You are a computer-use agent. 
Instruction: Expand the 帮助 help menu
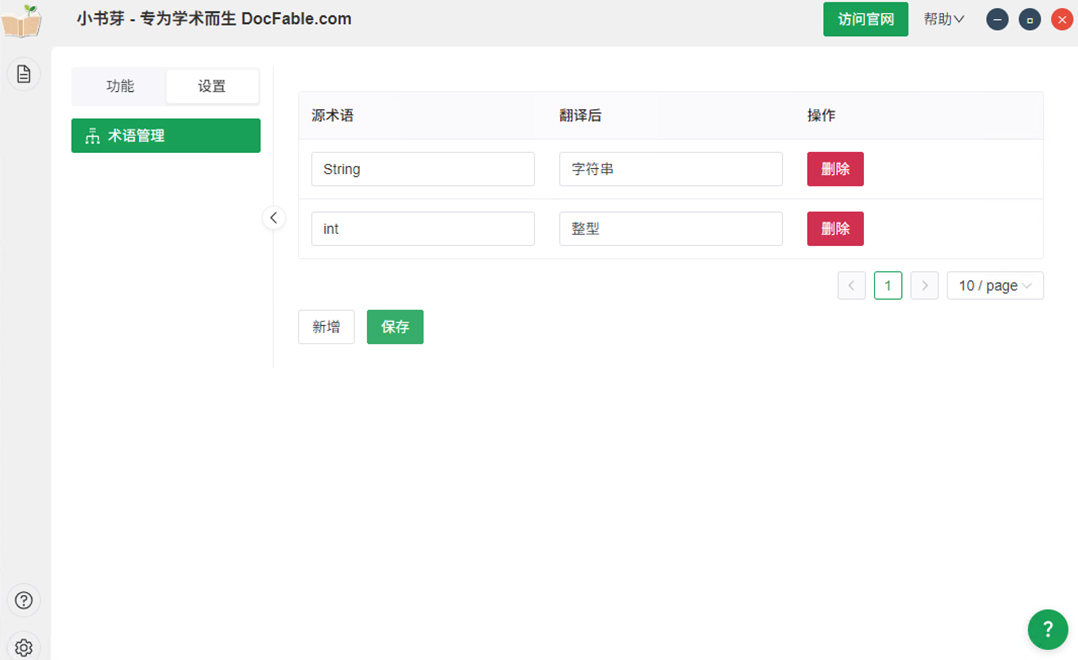pos(943,19)
